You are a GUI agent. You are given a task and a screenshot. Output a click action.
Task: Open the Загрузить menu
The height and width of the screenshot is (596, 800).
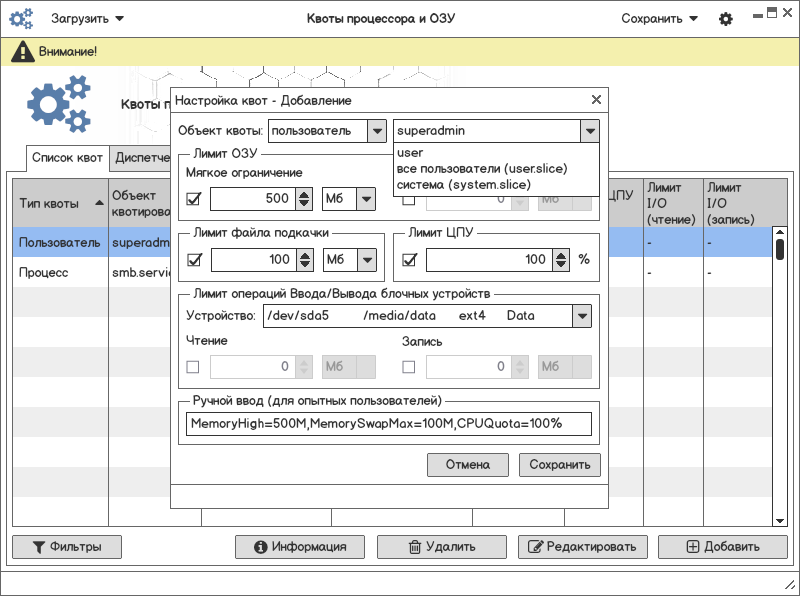point(88,18)
